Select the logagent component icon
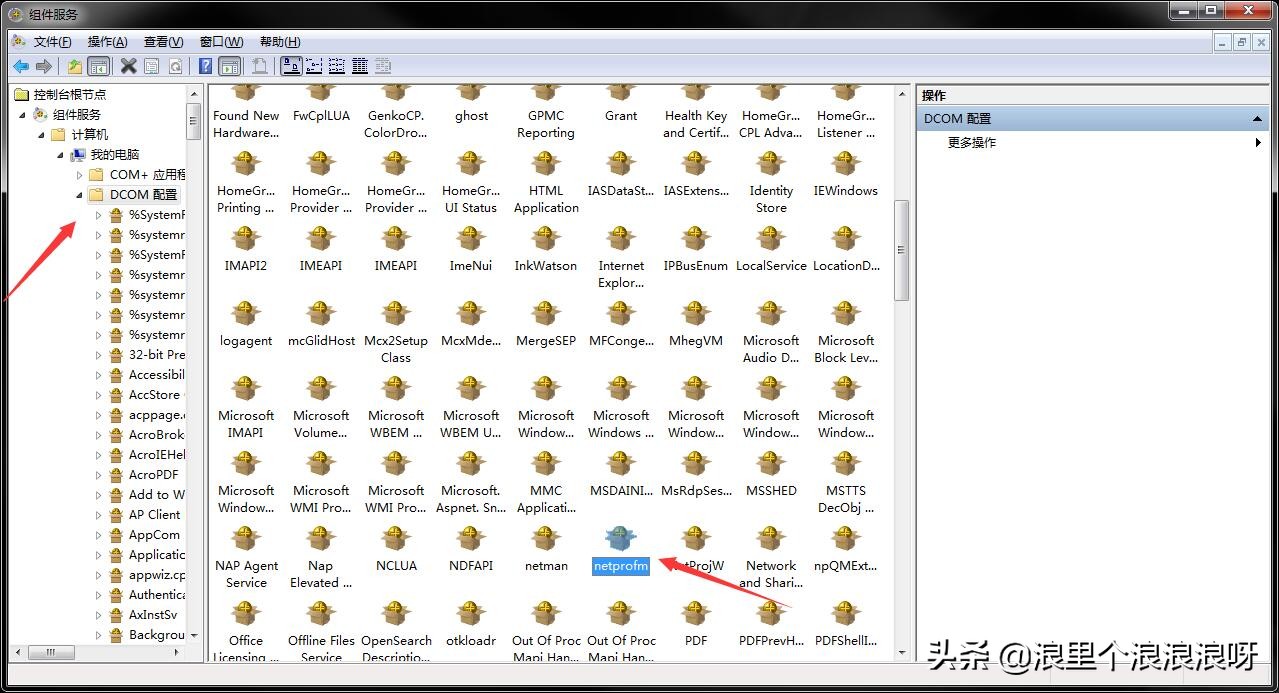This screenshot has width=1279, height=693. [246, 315]
